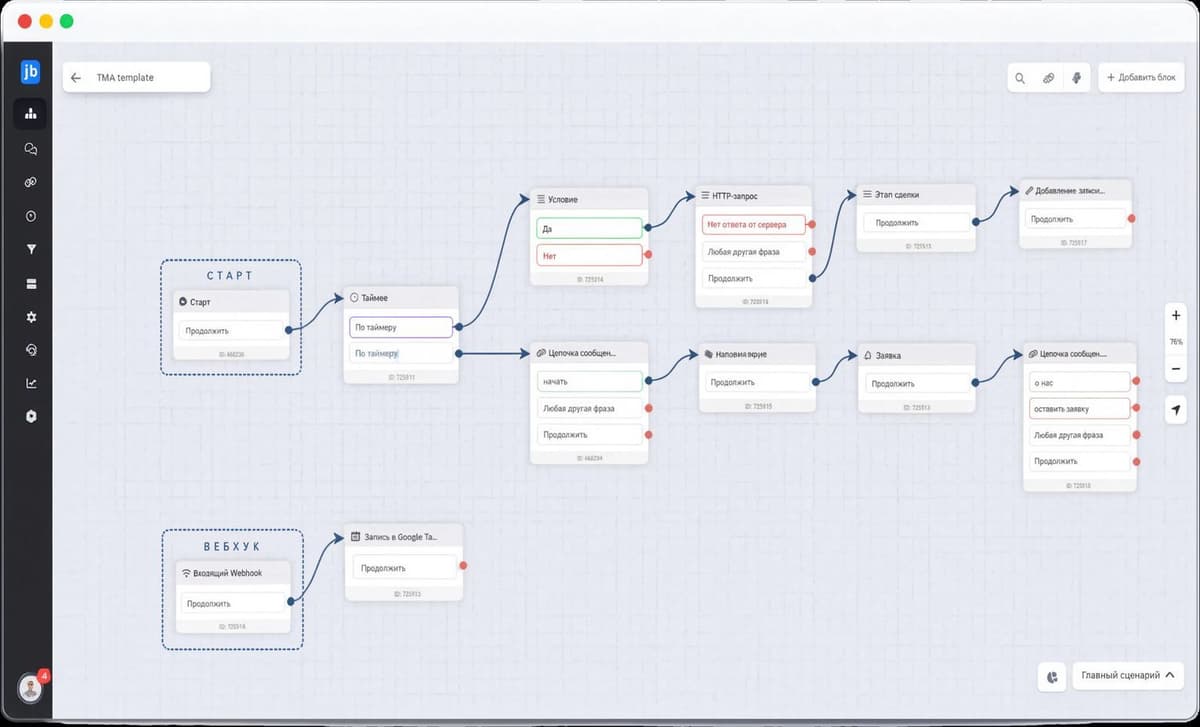Viewport: 1200px width, 727px height.
Task: Click the link icon in top toolbar
Action: [1048, 78]
